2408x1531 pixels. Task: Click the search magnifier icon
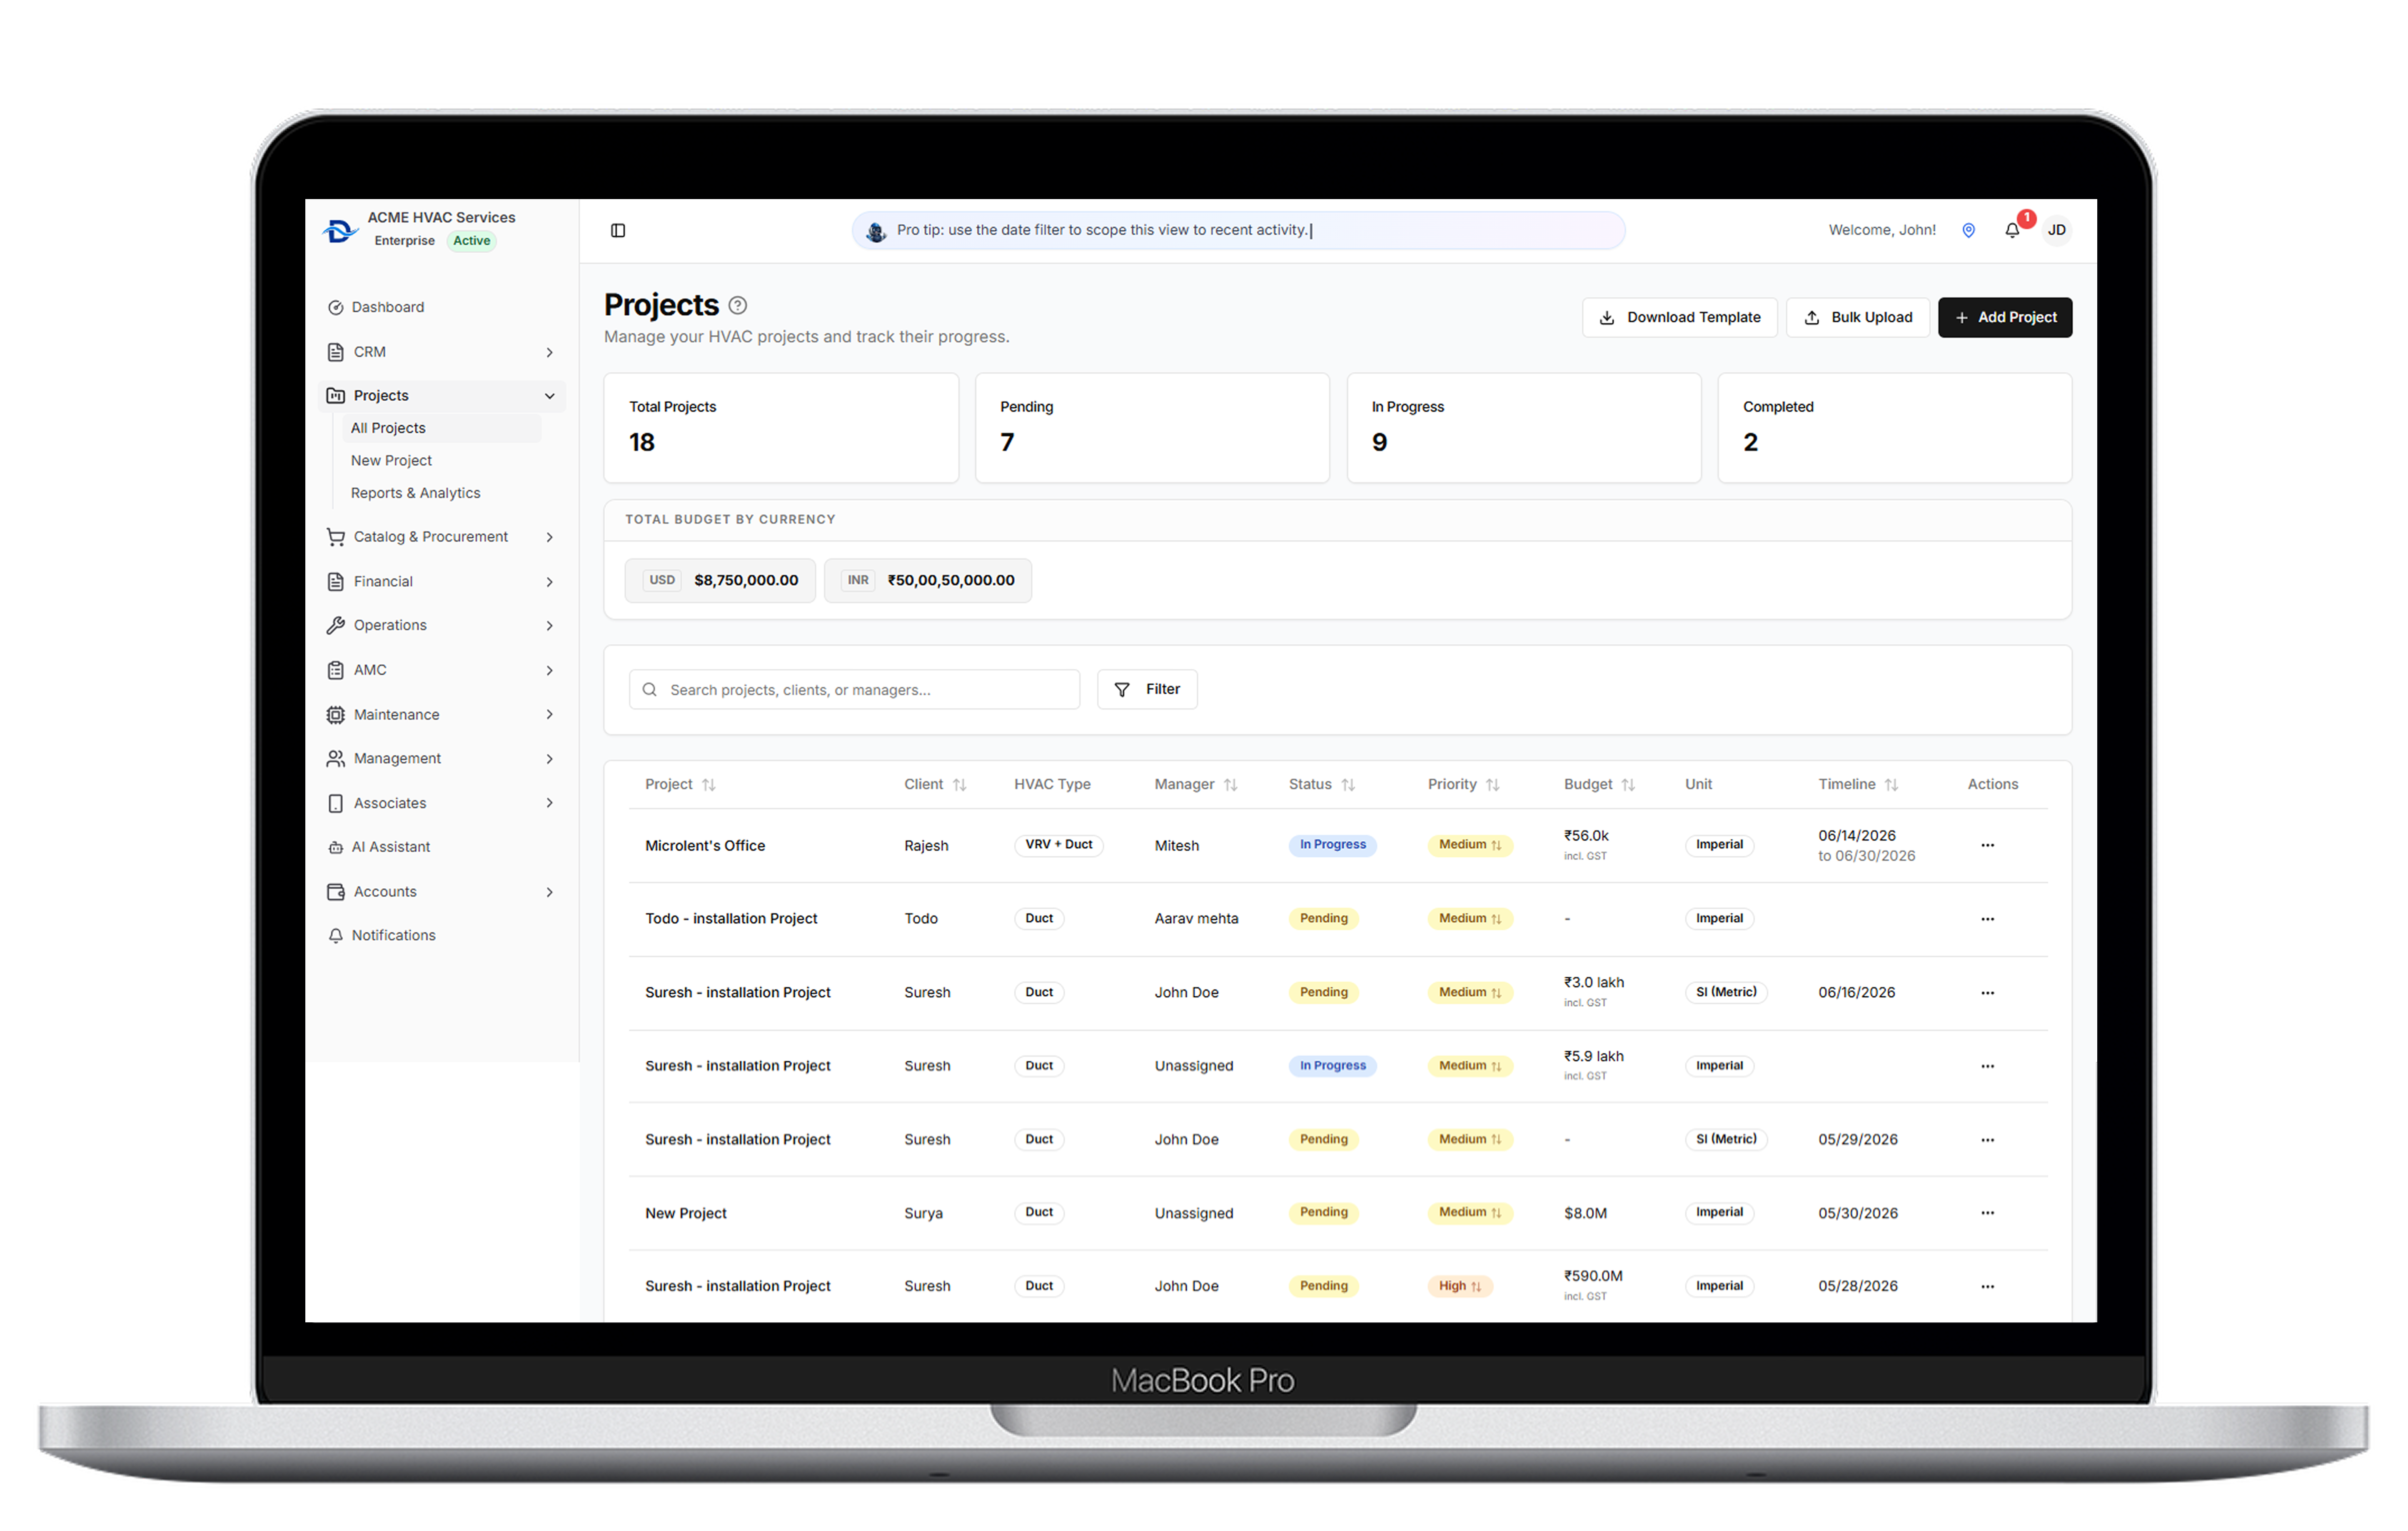(x=650, y=690)
